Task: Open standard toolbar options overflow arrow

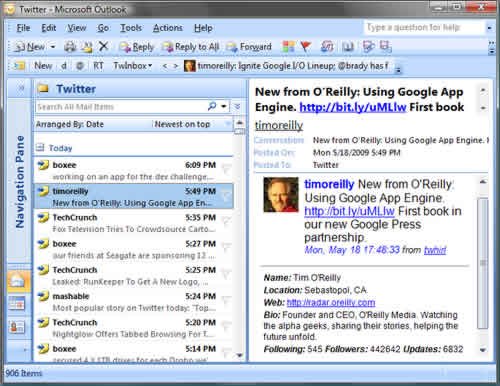Action: point(491,48)
